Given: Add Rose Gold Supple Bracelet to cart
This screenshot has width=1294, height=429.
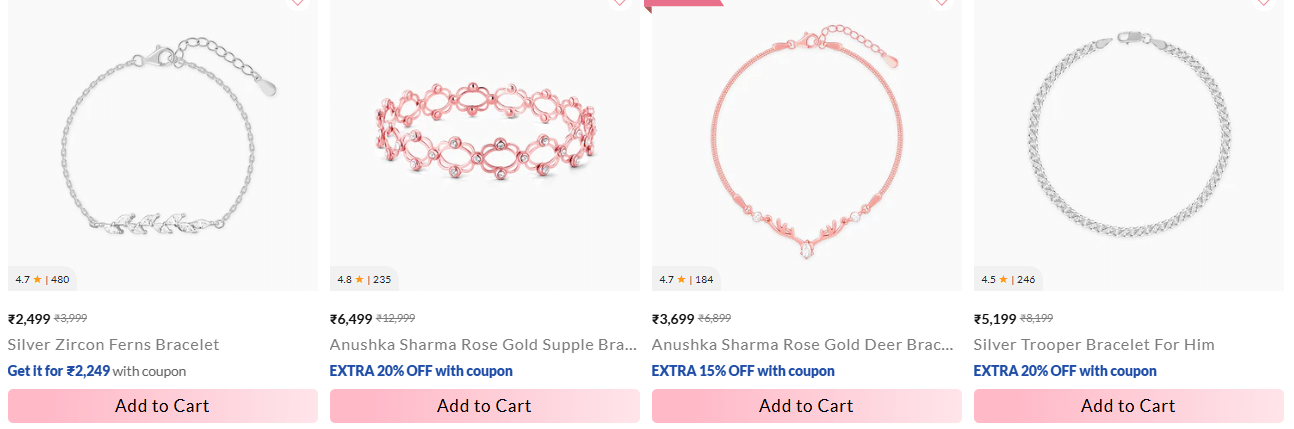Looking at the screenshot, I should (485, 406).
